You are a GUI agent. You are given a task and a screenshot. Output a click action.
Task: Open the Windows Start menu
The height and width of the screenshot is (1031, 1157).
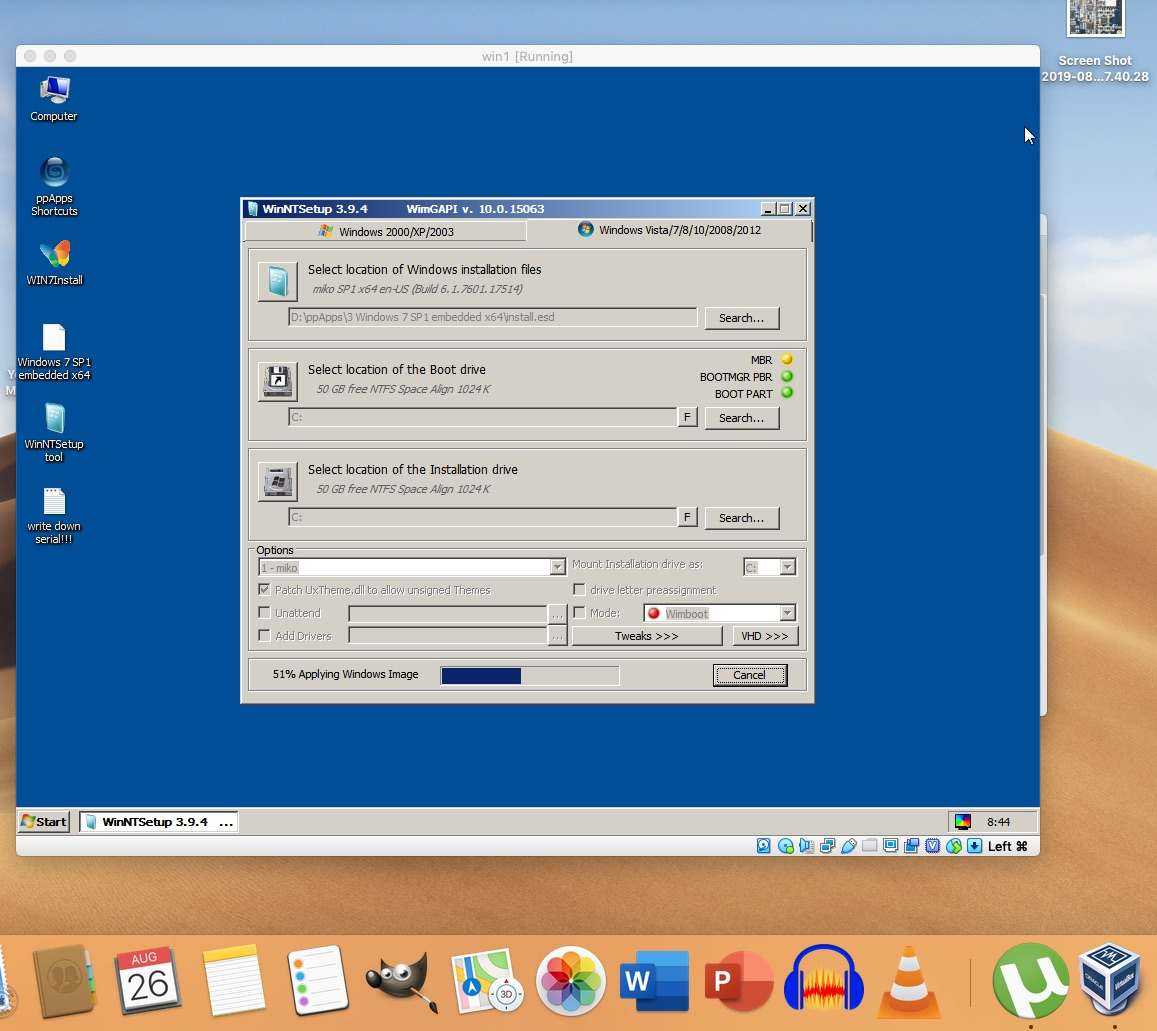44,821
